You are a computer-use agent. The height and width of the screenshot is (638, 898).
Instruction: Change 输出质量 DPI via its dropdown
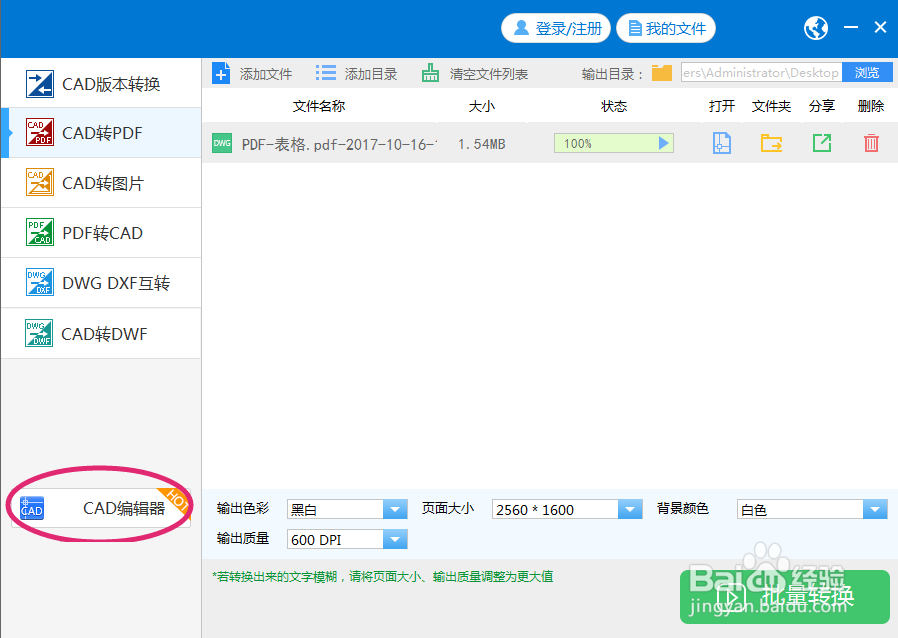click(x=395, y=539)
